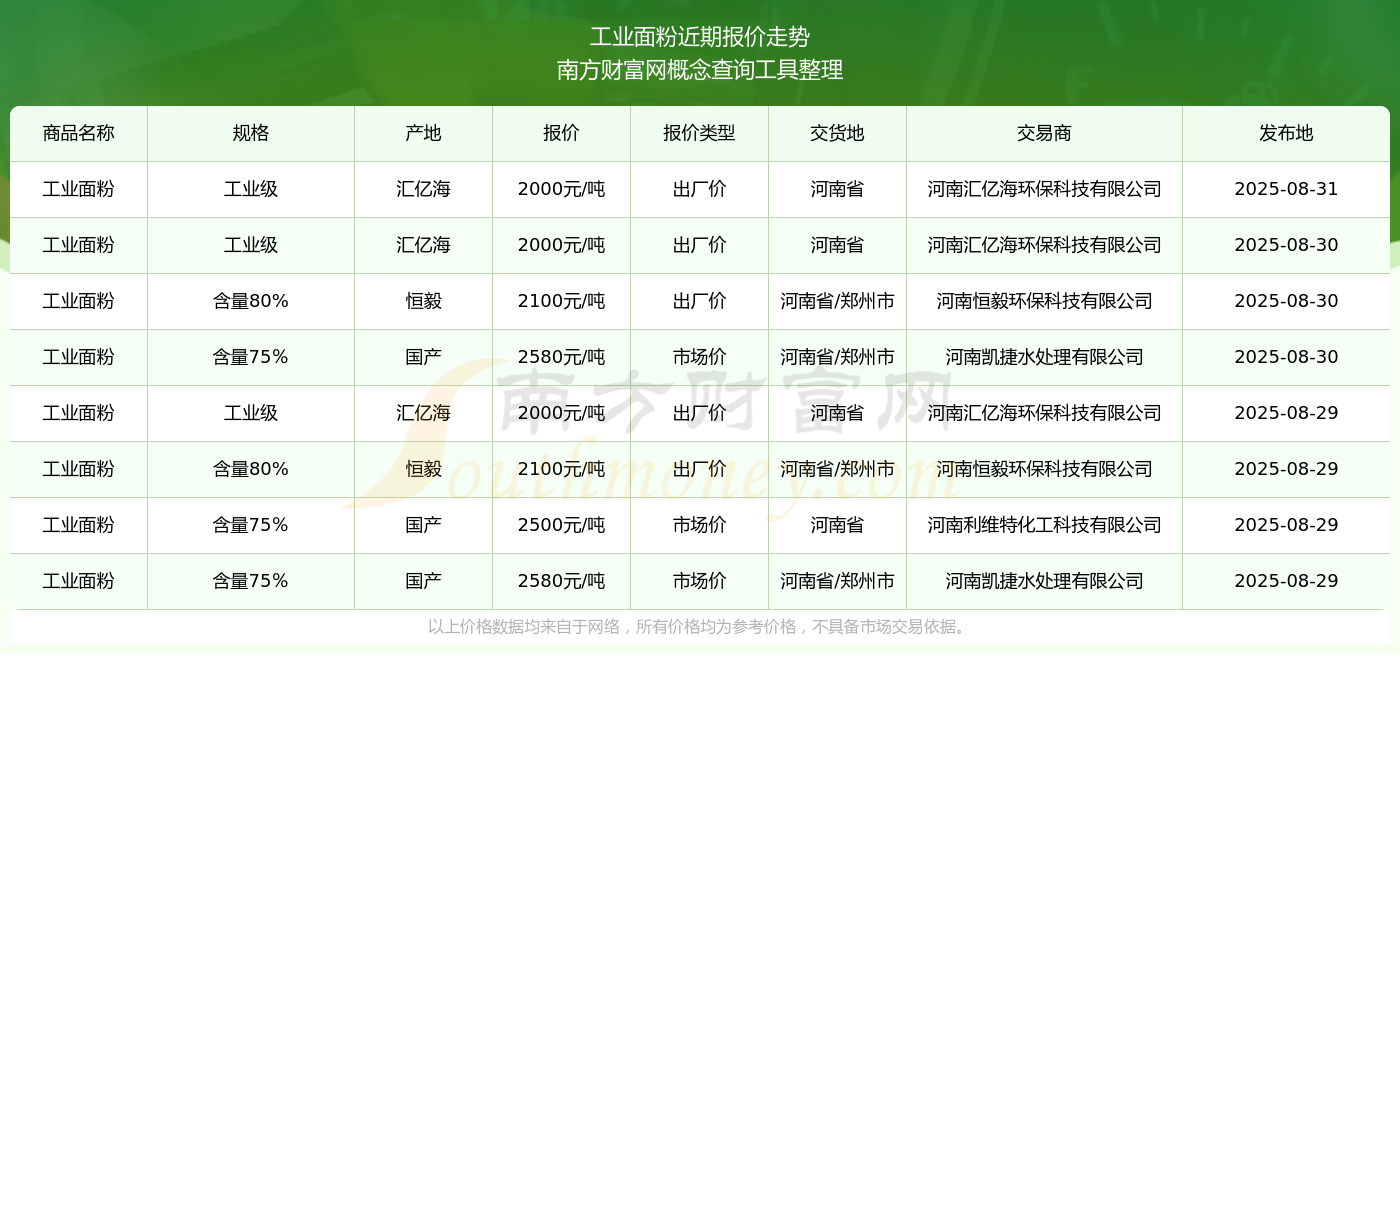Click 河南省 in the 河南利维特化工 row

(838, 525)
